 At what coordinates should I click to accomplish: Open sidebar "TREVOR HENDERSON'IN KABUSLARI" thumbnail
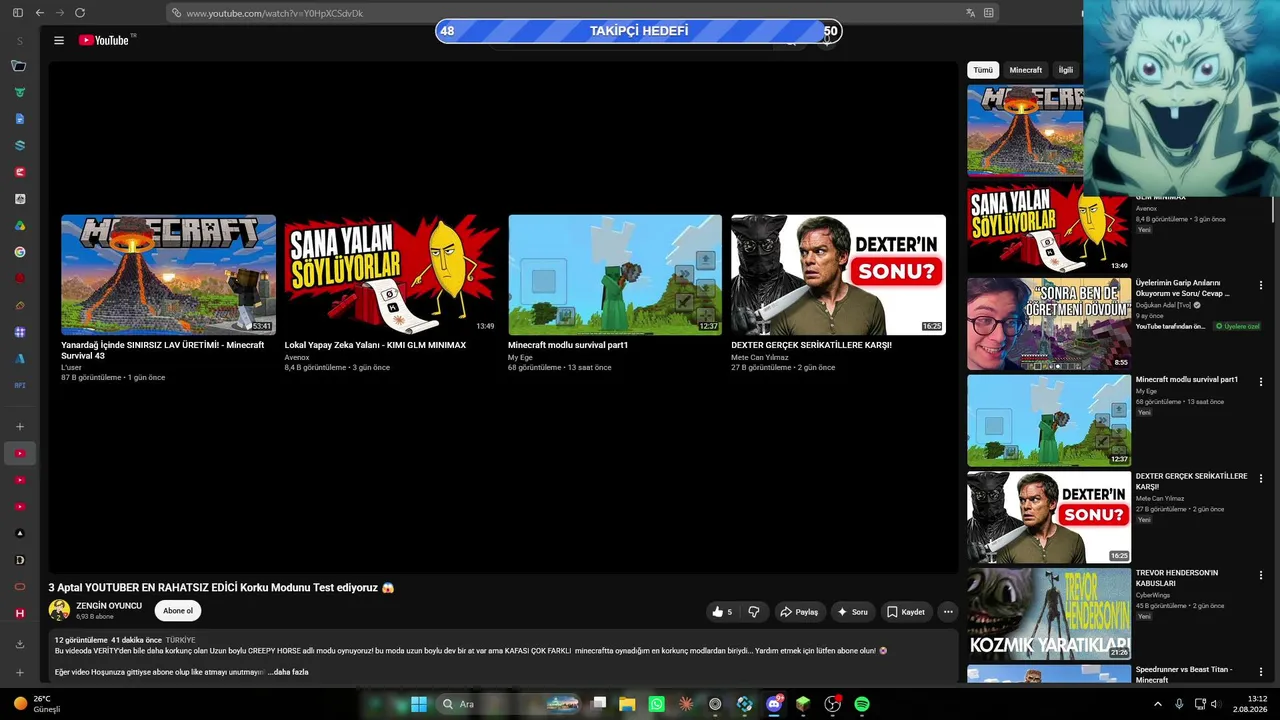click(x=1049, y=614)
